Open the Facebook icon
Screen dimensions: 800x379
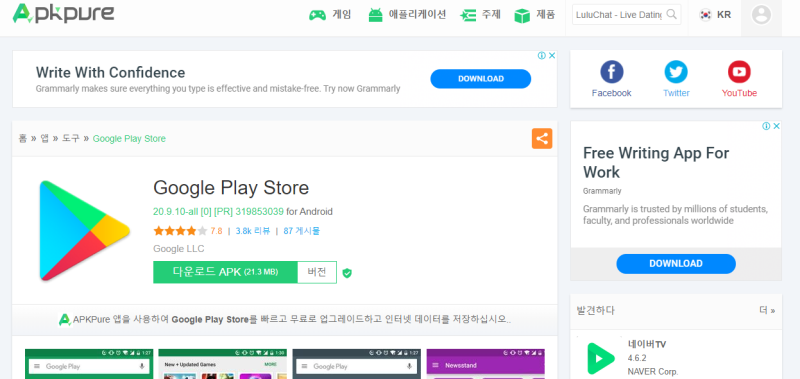611,72
